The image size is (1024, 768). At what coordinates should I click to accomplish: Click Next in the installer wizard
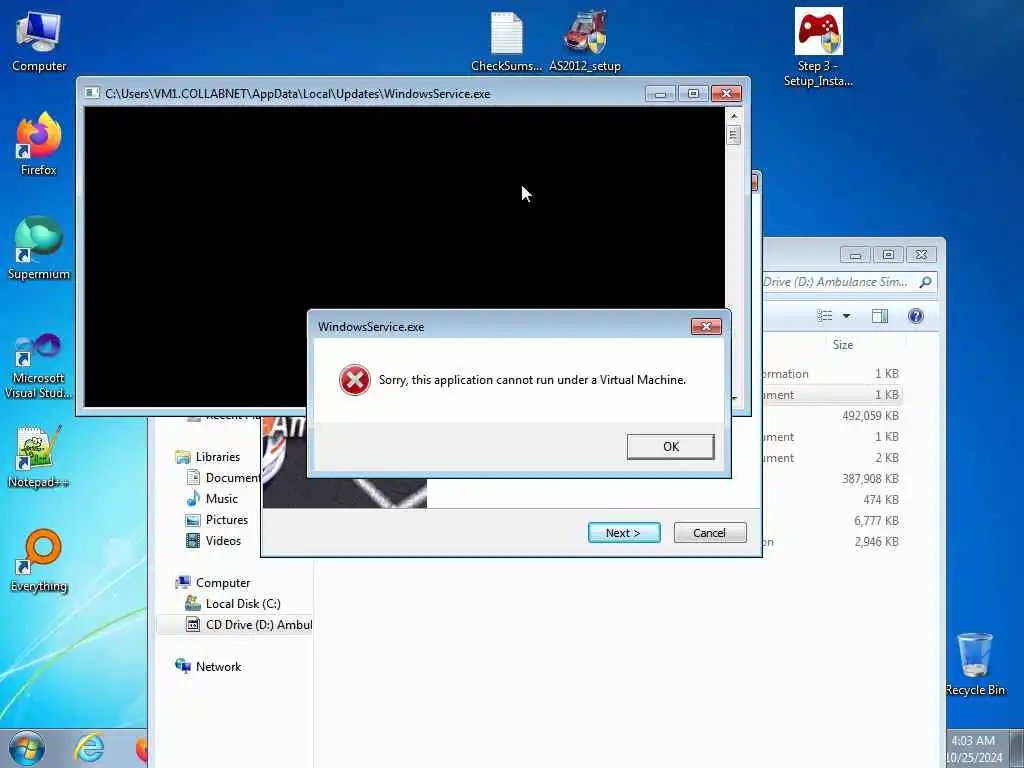[x=624, y=533]
